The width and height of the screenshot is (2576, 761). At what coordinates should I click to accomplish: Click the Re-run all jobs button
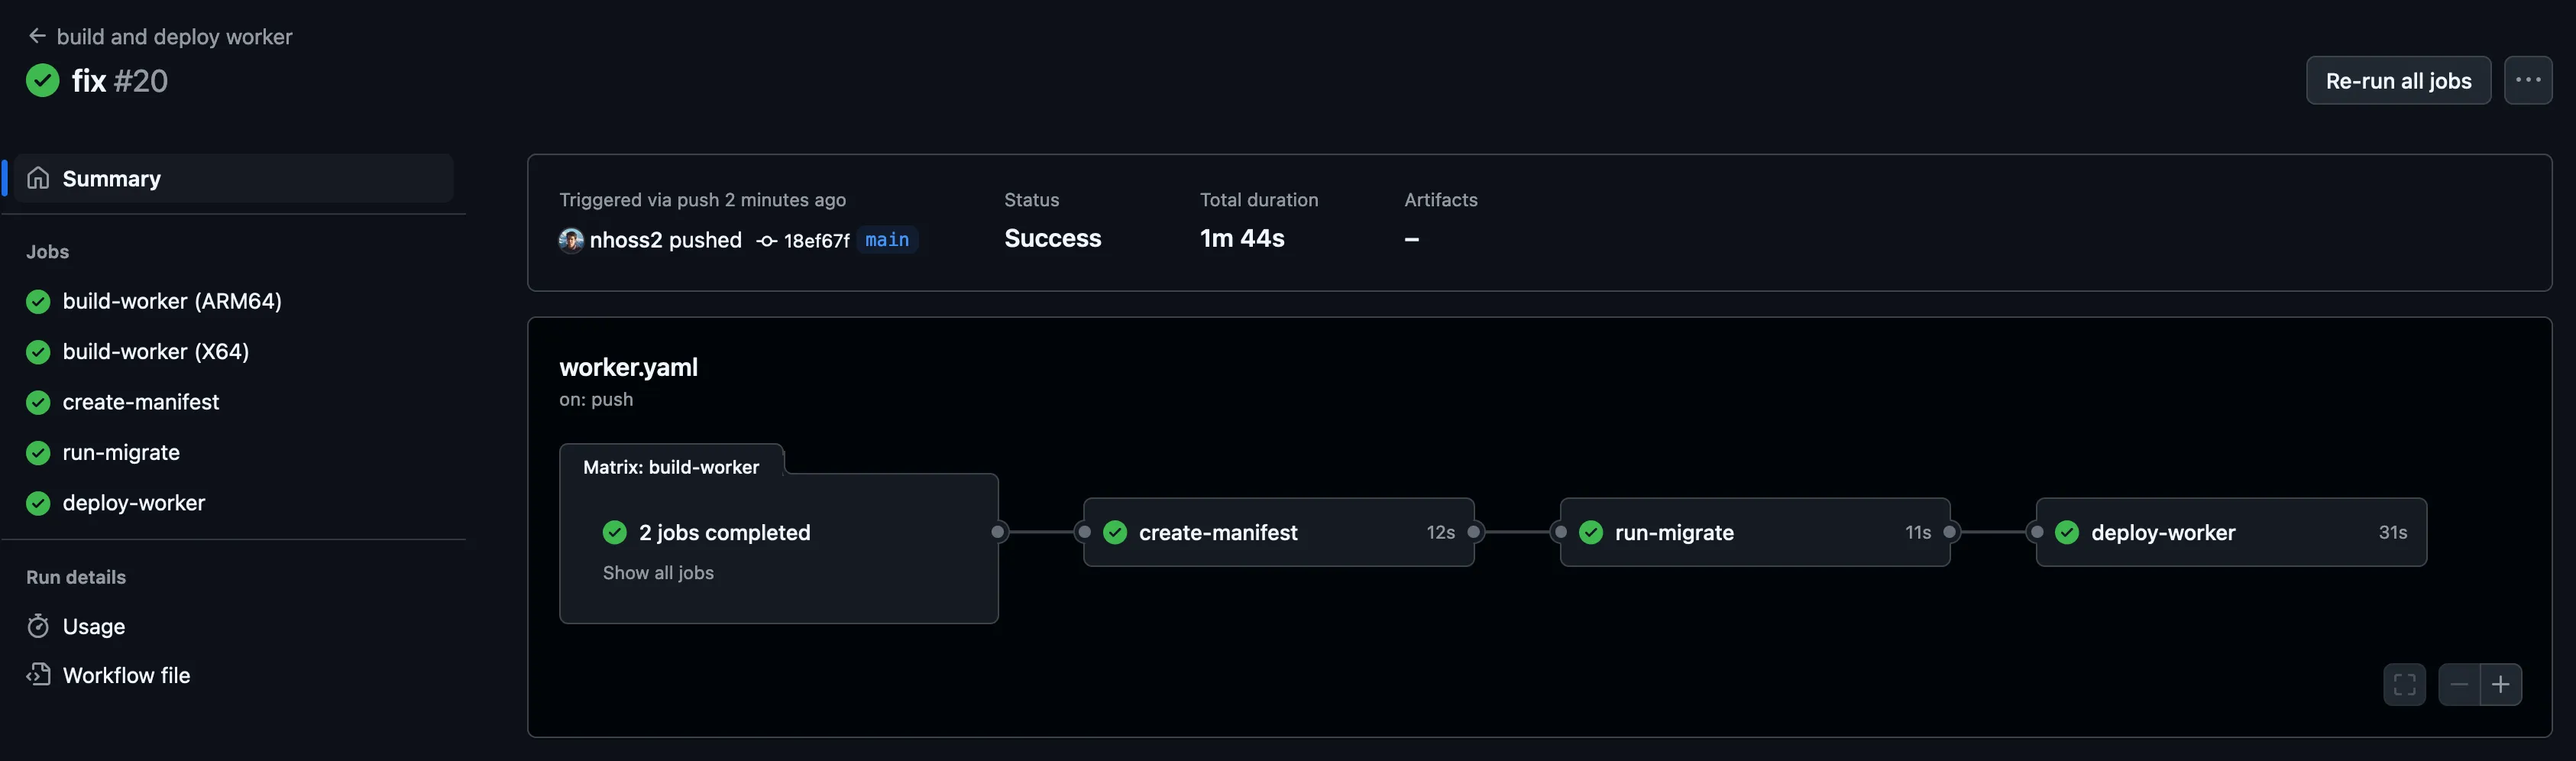(x=2397, y=80)
